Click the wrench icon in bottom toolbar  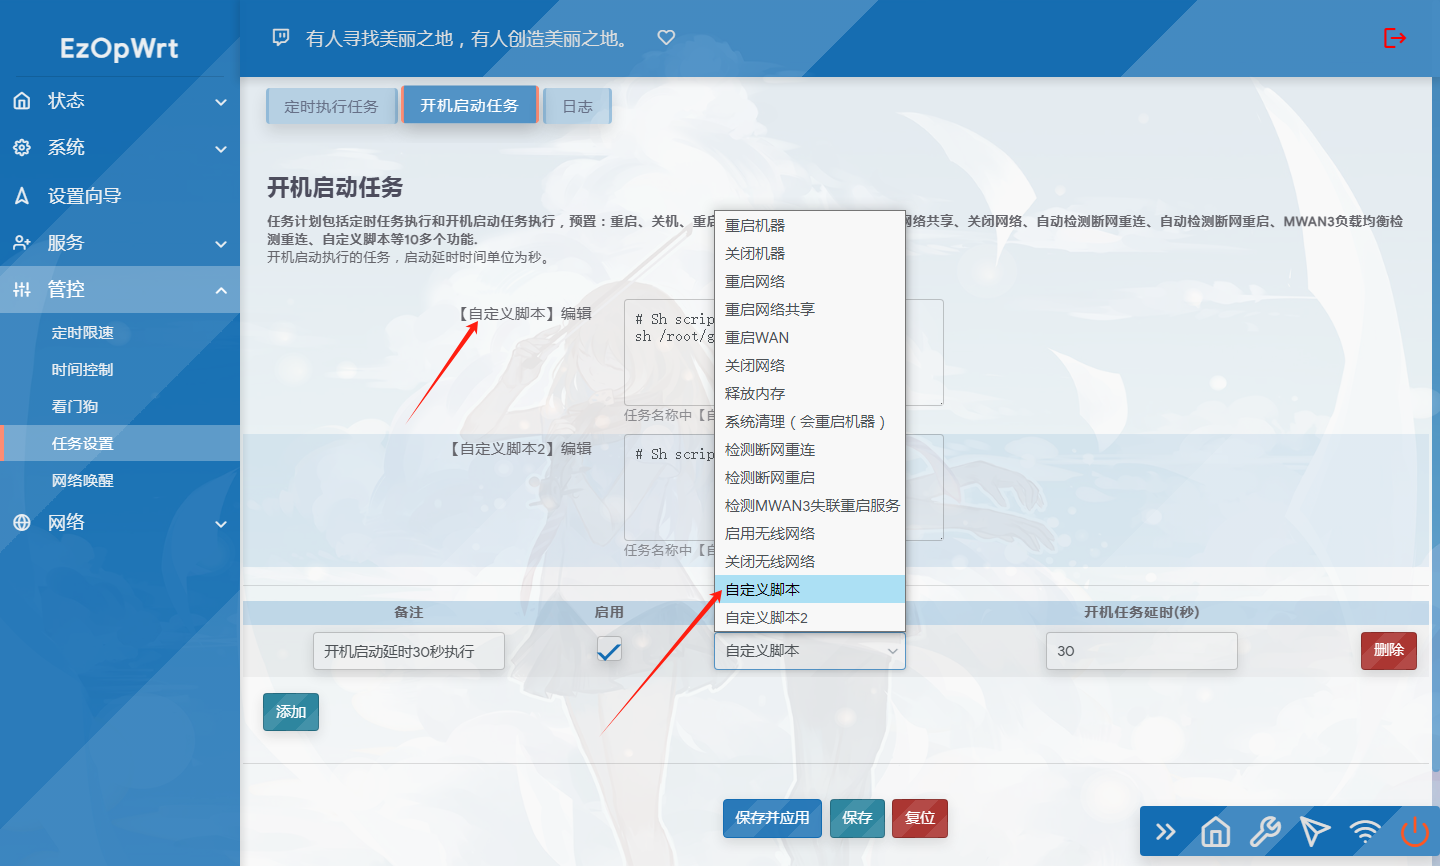tap(1266, 832)
